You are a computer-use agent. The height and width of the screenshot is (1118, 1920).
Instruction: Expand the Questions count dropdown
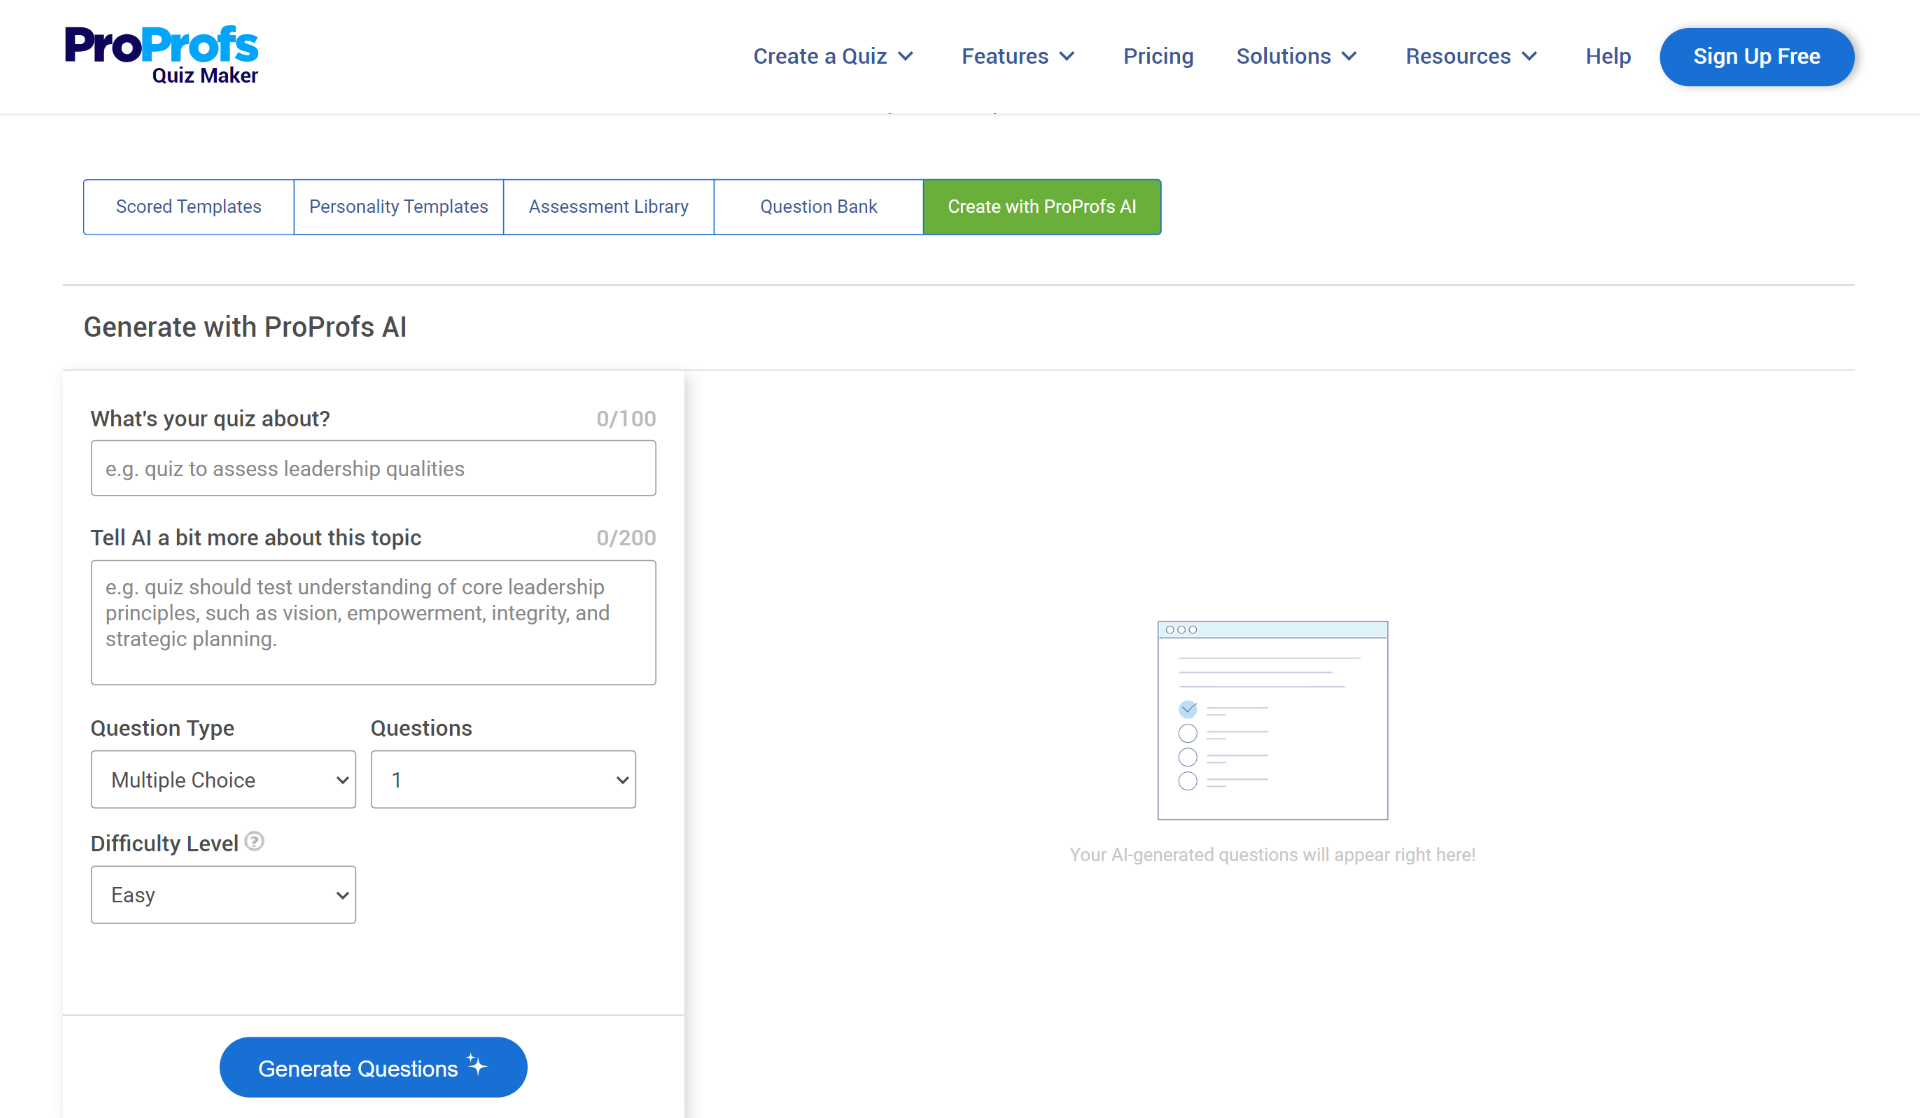(x=503, y=780)
